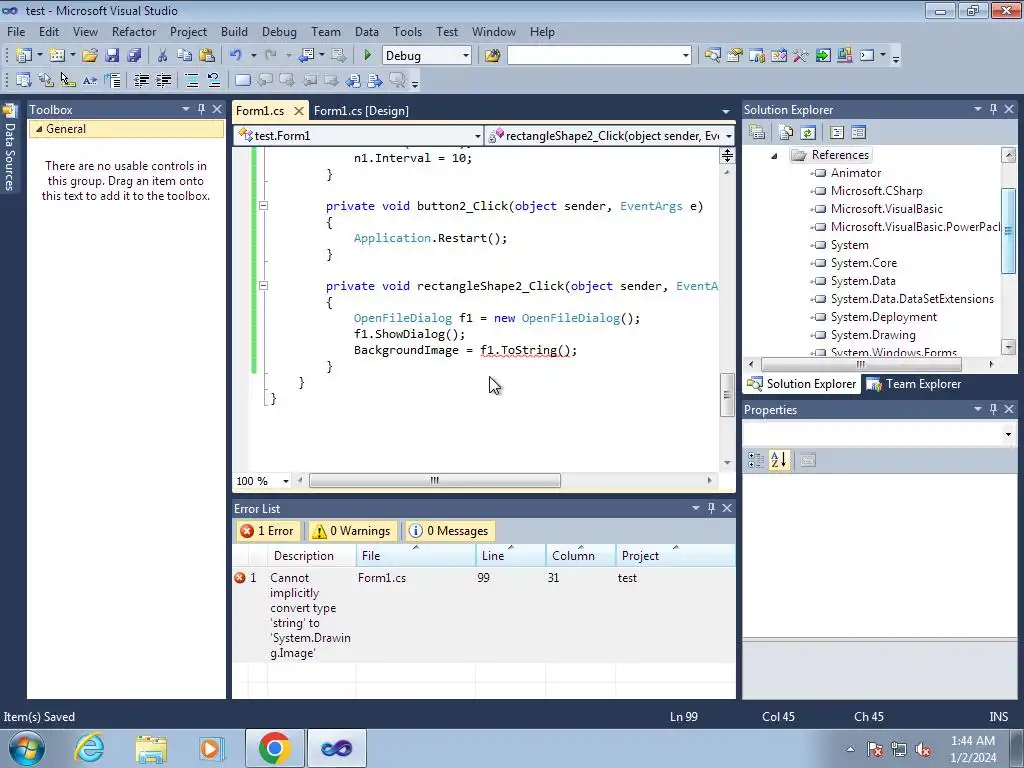The width and height of the screenshot is (1024, 768).
Task: Sort errors by the Project column header
Action: [675, 556]
